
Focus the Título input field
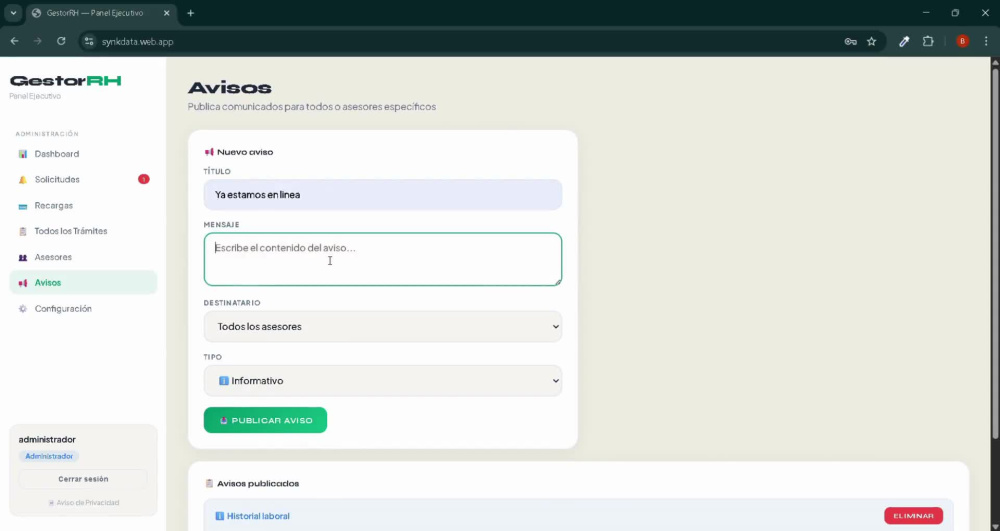click(383, 194)
